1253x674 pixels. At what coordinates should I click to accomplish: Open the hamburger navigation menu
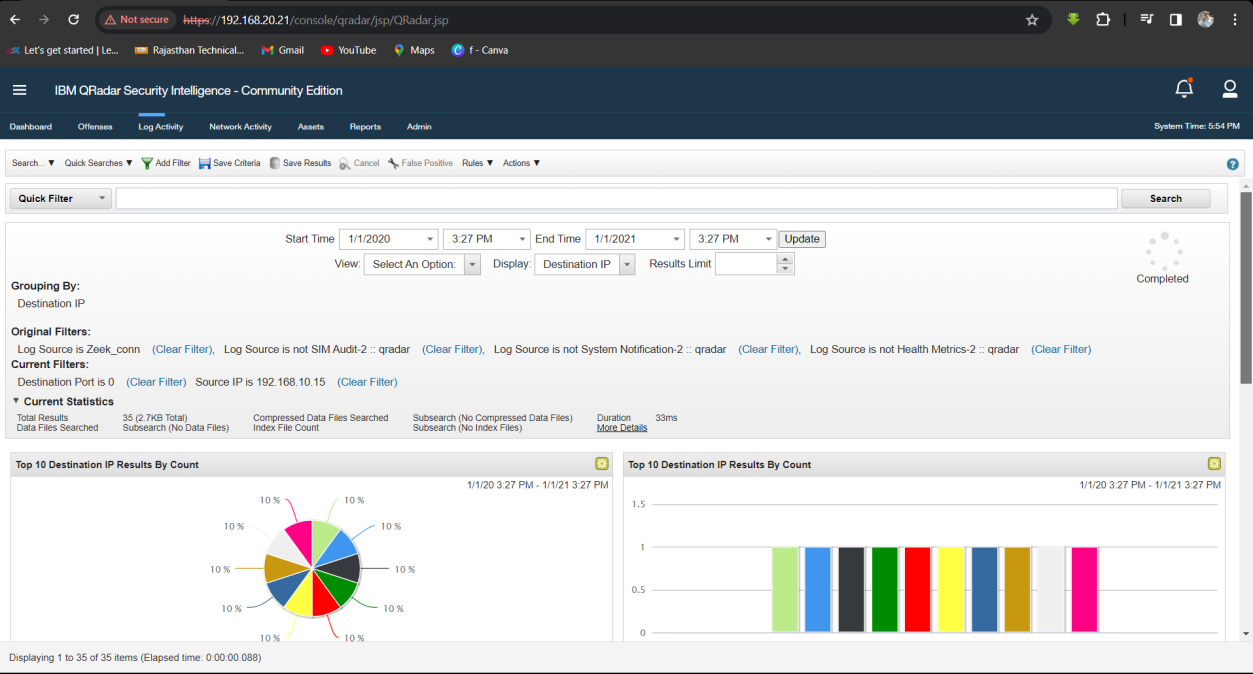19,90
